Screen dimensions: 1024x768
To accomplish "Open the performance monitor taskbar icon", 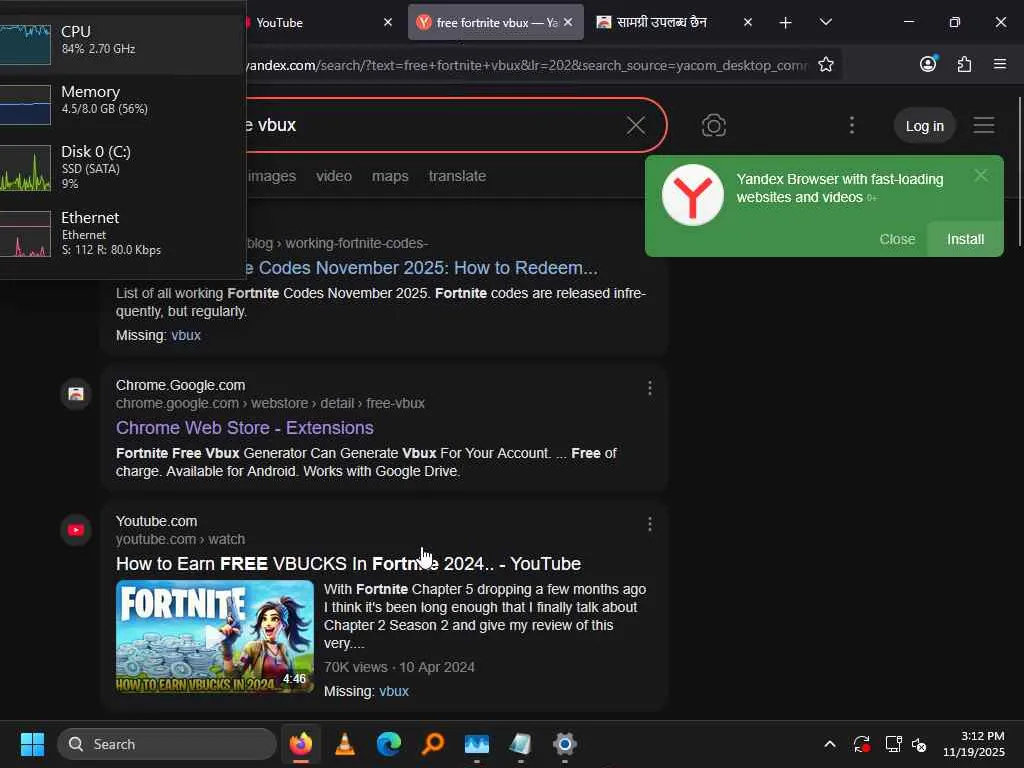I will pos(477,744).
